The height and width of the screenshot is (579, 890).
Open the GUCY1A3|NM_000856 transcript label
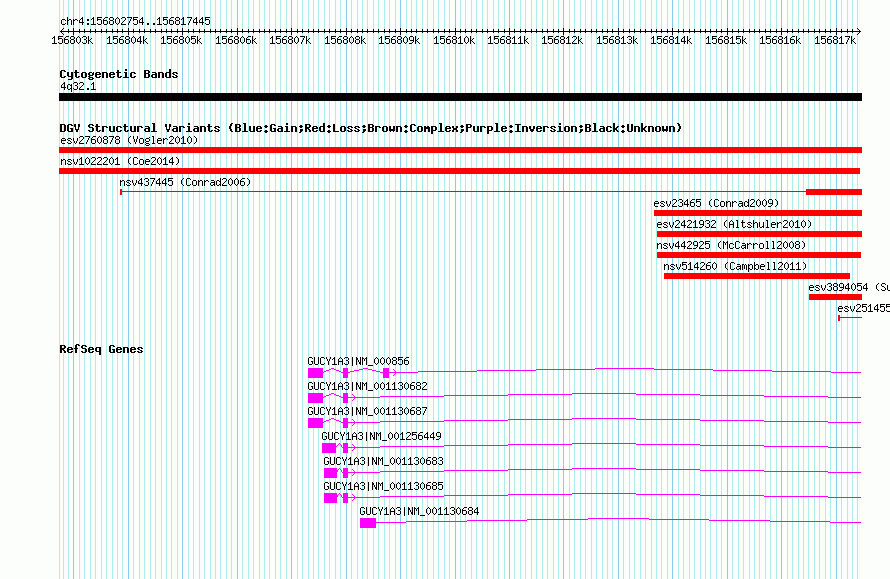pyautogui.click(x=358, y=361)
